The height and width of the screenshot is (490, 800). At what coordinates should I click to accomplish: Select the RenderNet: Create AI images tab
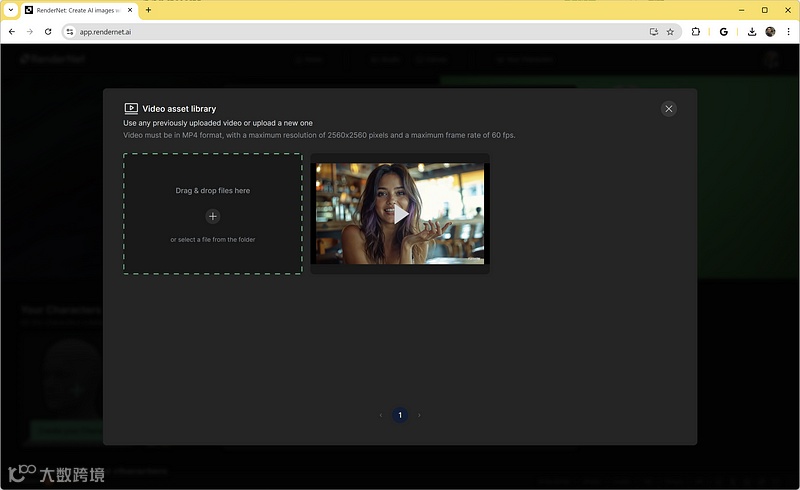(x=79, y=10)
